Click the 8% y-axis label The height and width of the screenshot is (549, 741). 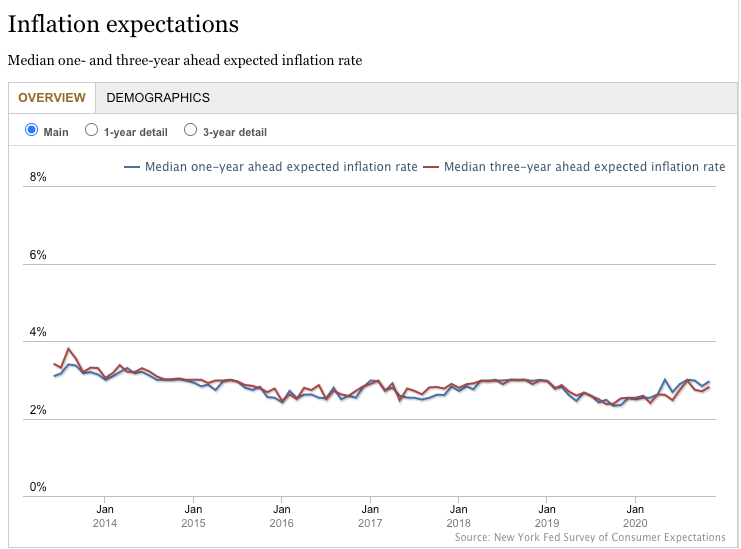(x=39, y=178)
